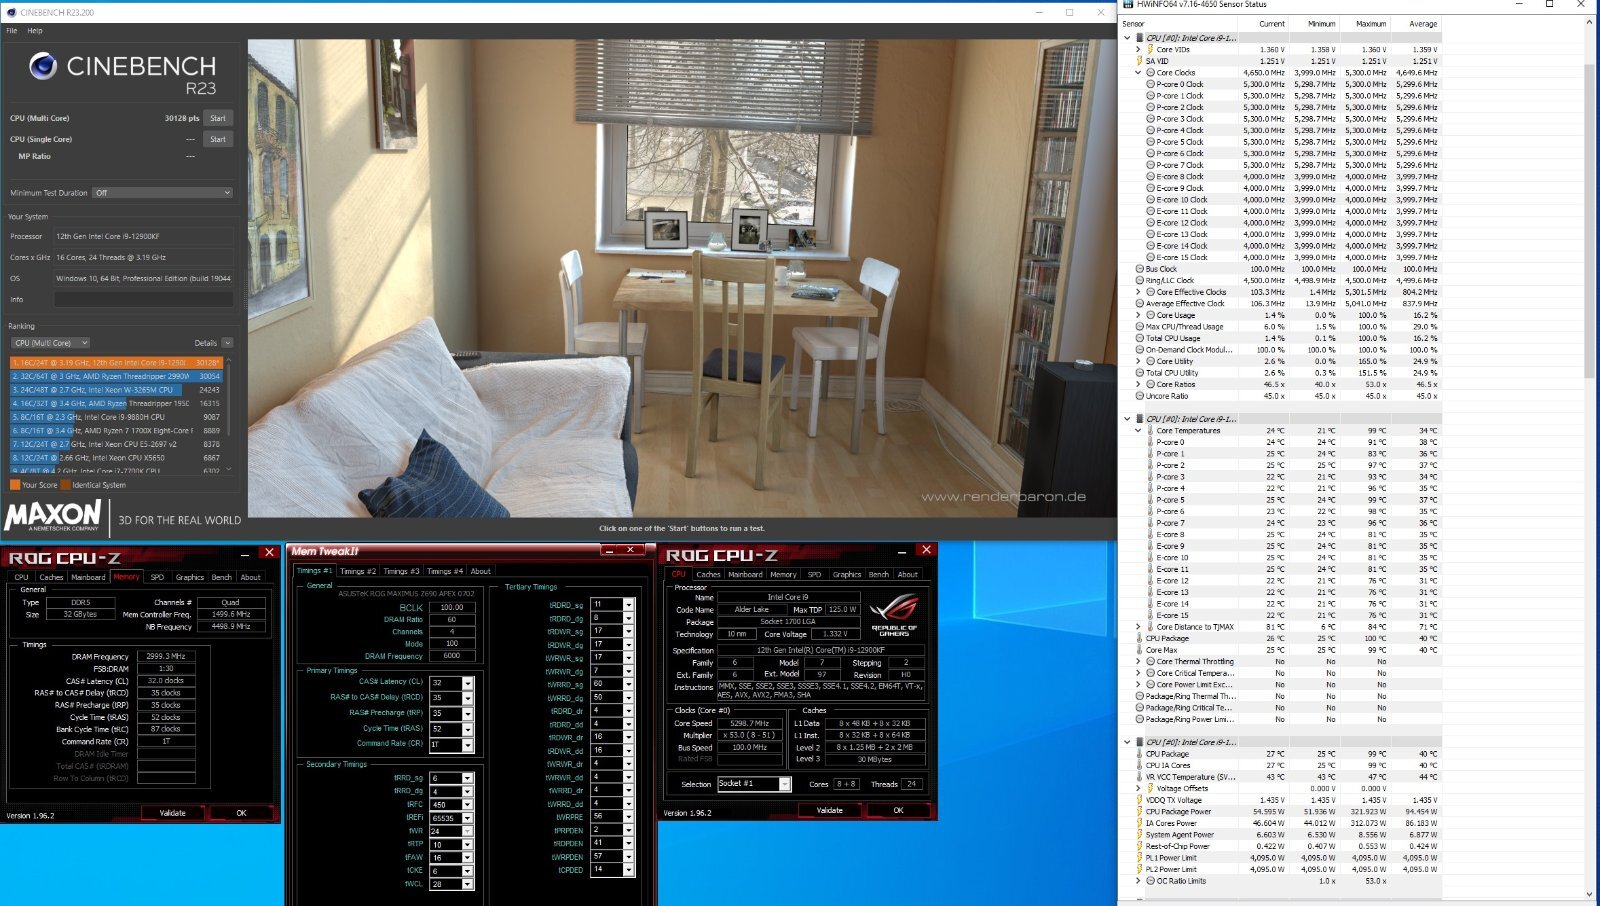Open the Details dropdown in Ranking
The height and width of the screenshot is (906, 1600).
coord(228,343)
